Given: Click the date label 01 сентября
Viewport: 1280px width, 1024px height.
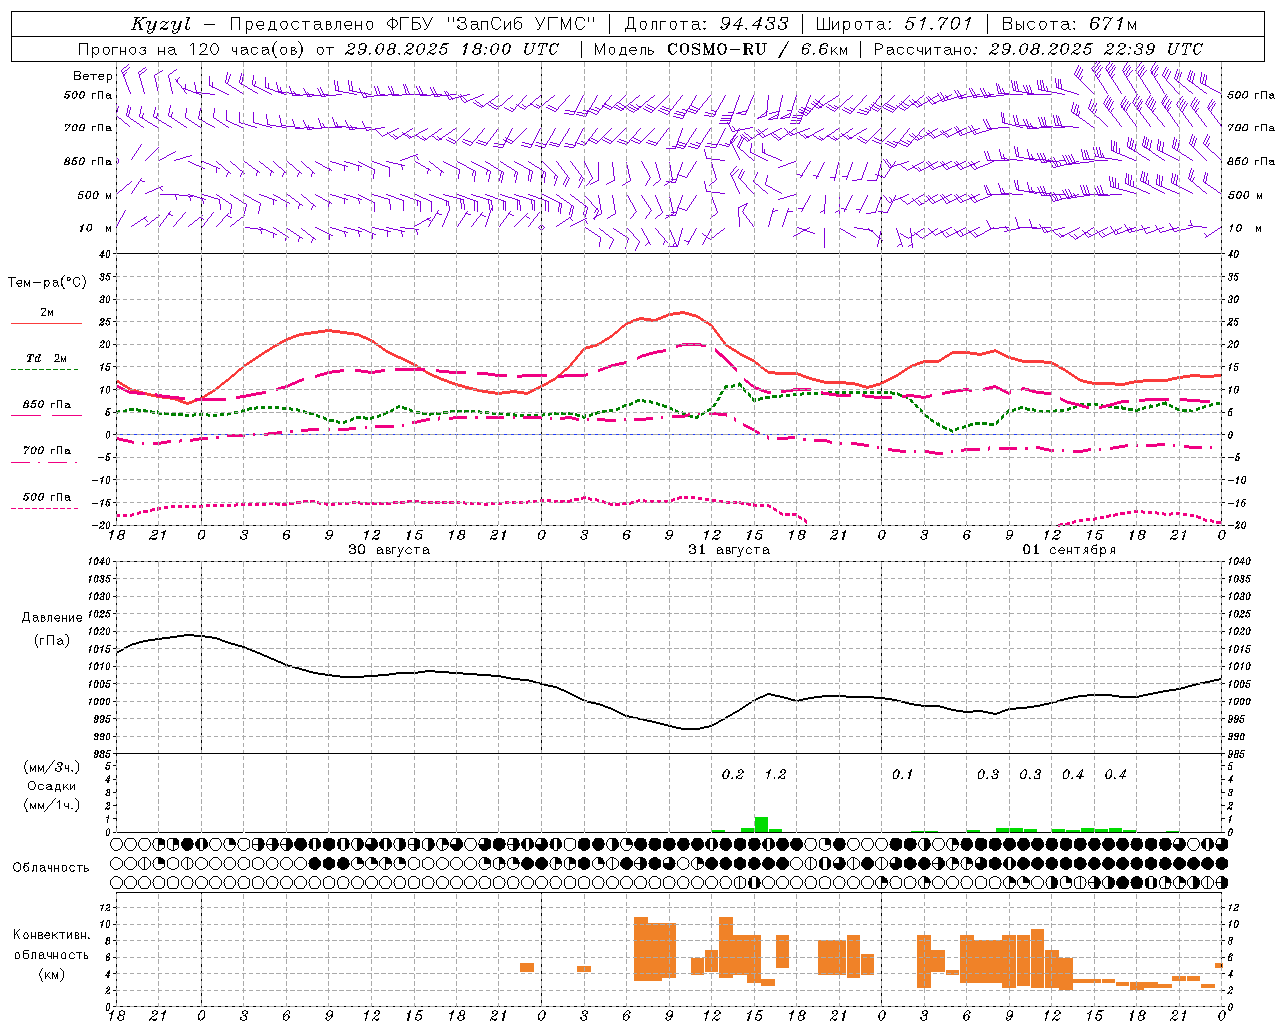Looking at the screenshot, I should pos(1069,550).
